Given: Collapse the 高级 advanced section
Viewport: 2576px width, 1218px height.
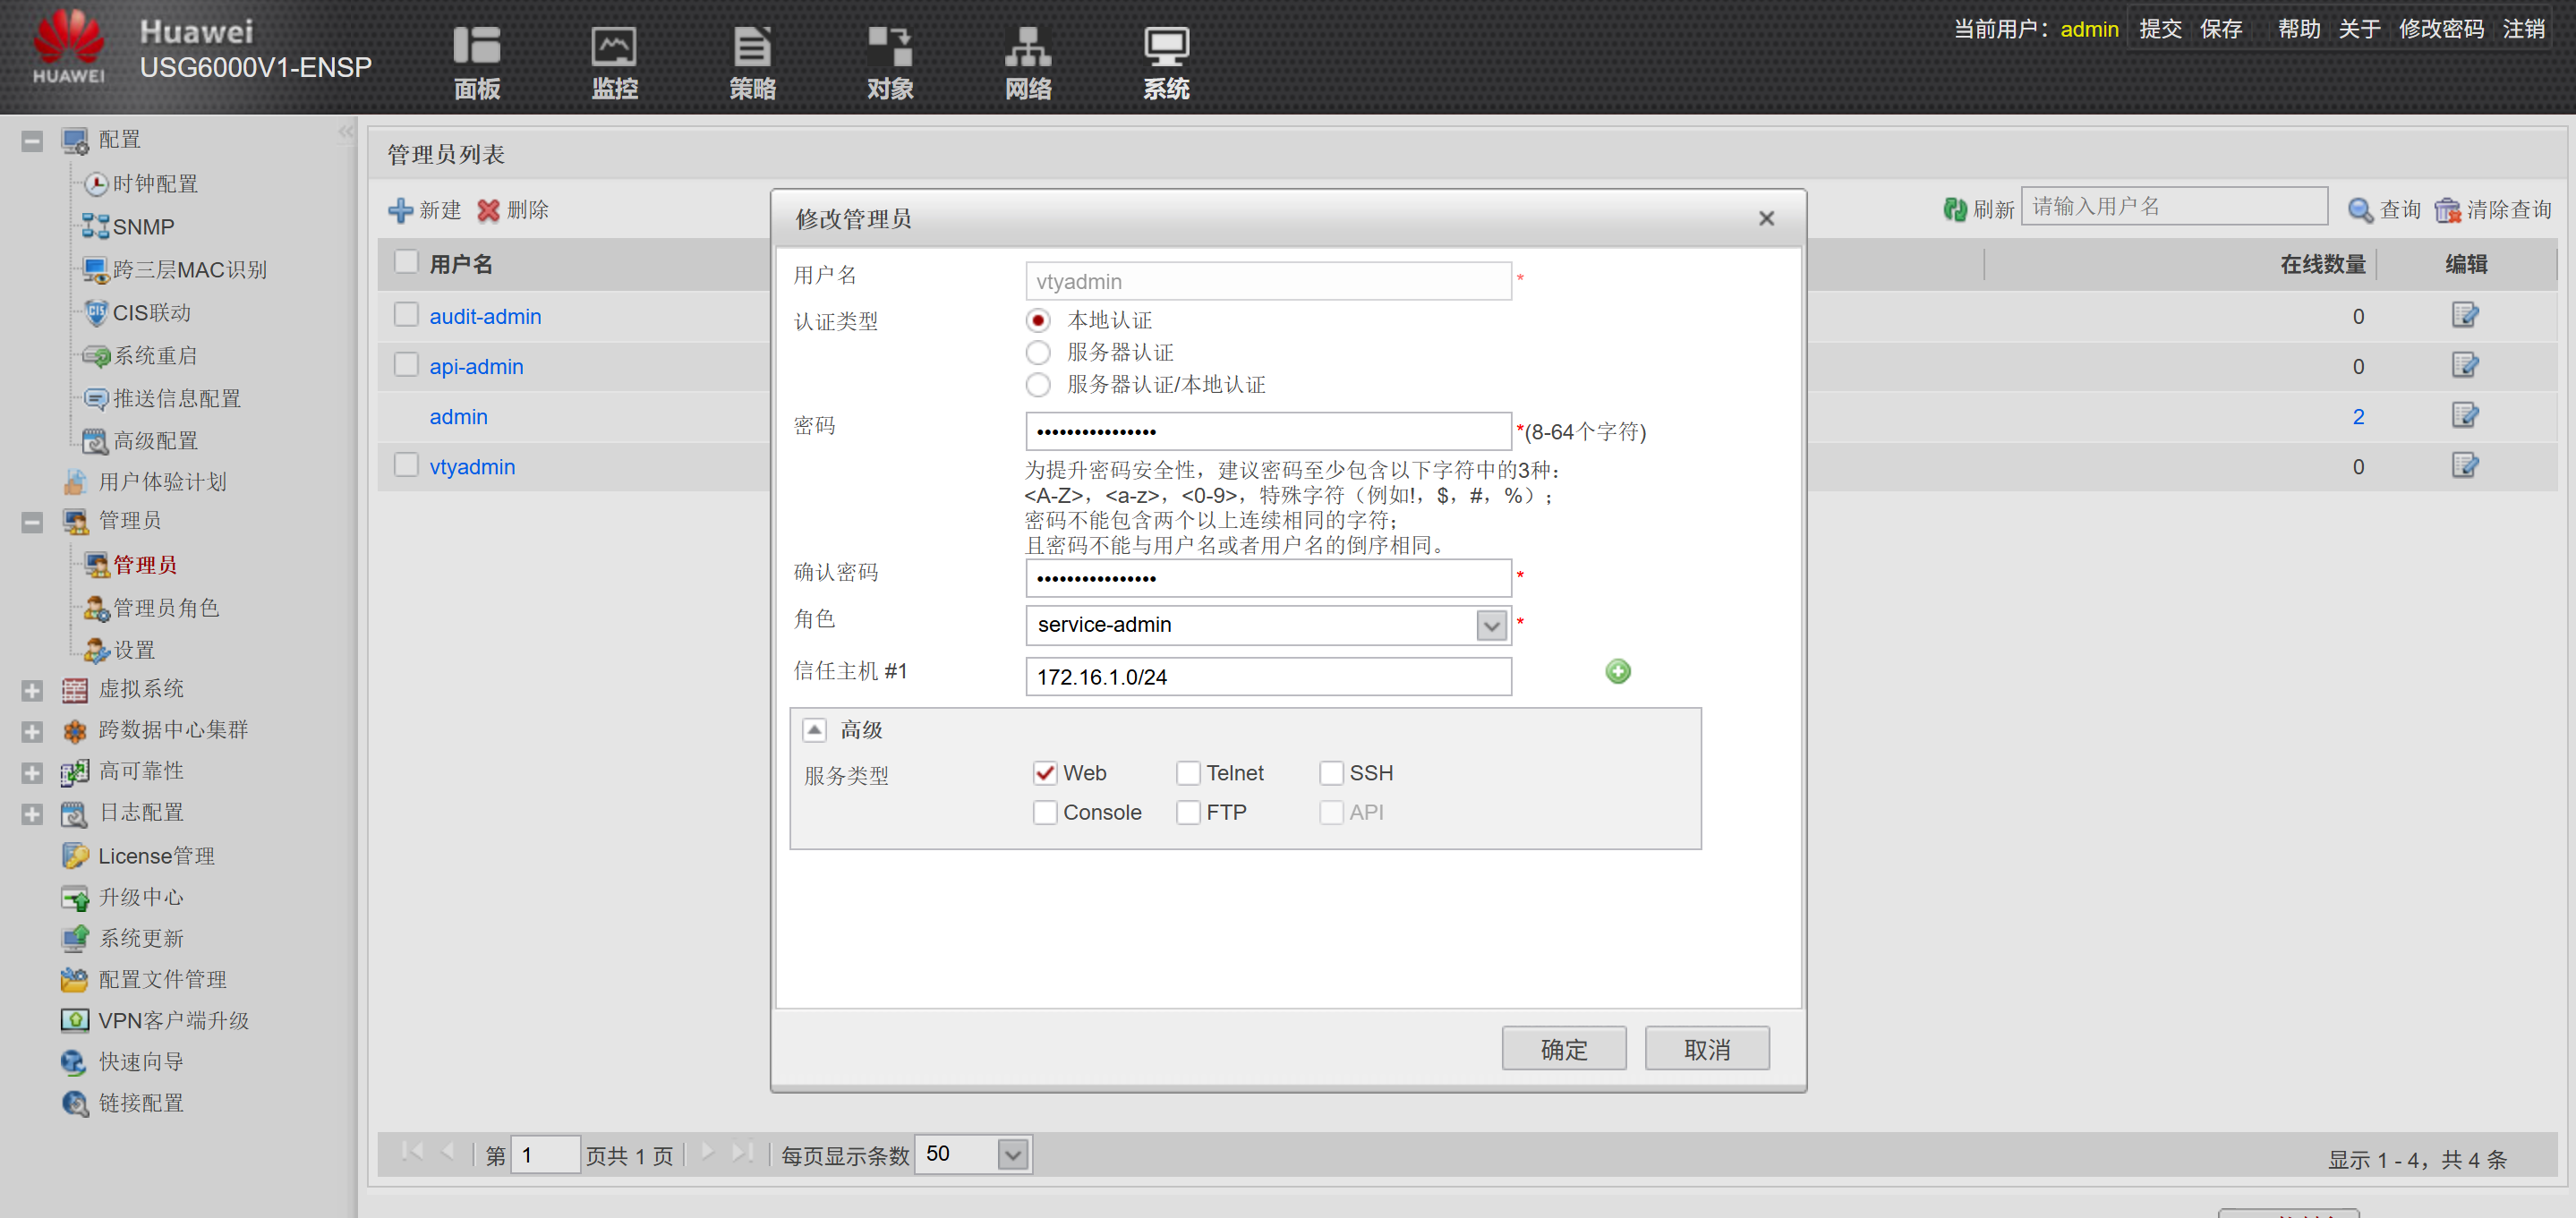Looking at the screenshot, I should [814, 730].
